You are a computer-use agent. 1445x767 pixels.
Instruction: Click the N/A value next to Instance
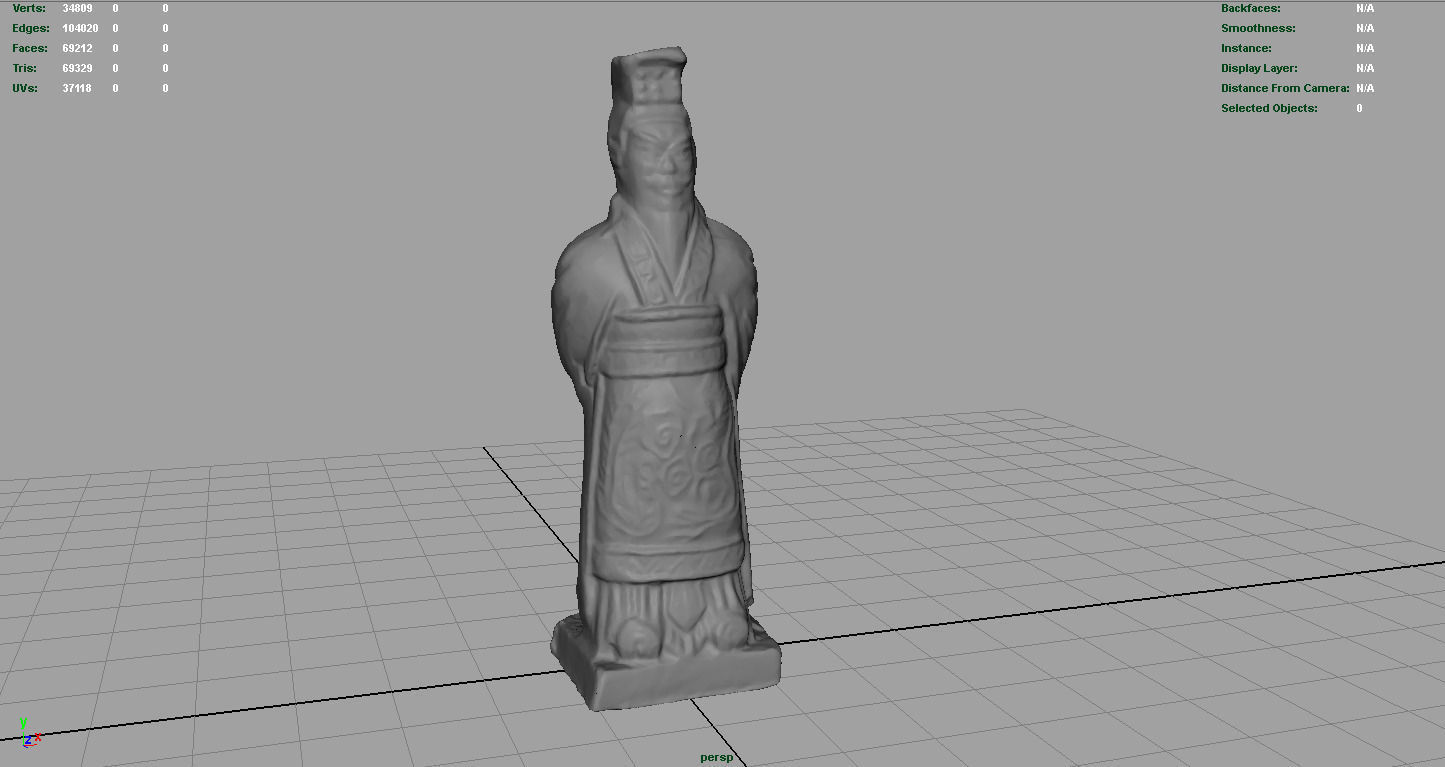1365,48
